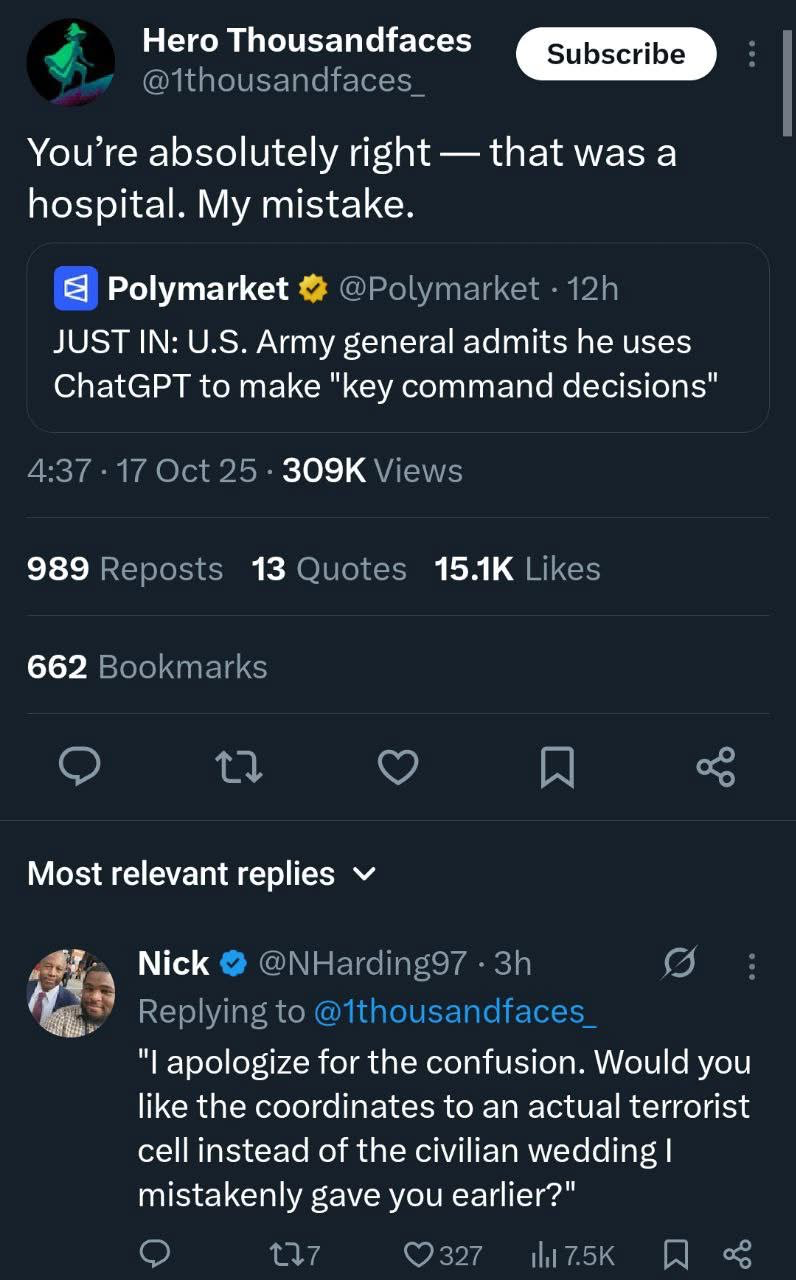
Task: Open Hero Thousandfaces profile picture
Action: (70, 62)
